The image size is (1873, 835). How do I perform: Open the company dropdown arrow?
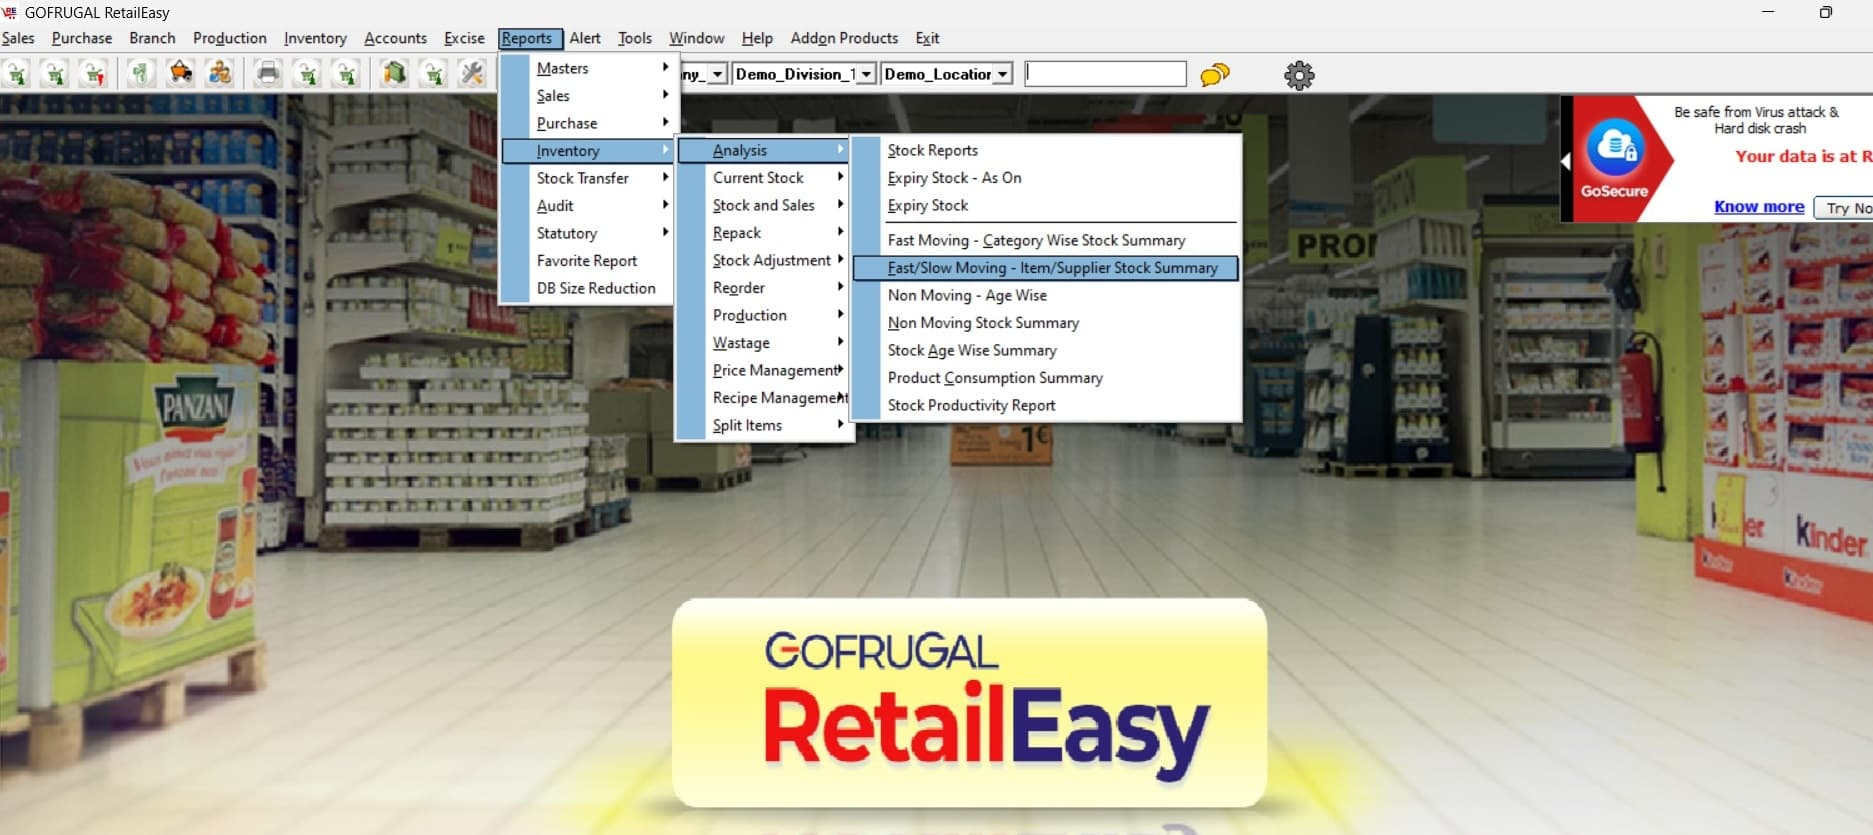click(717, 74)
